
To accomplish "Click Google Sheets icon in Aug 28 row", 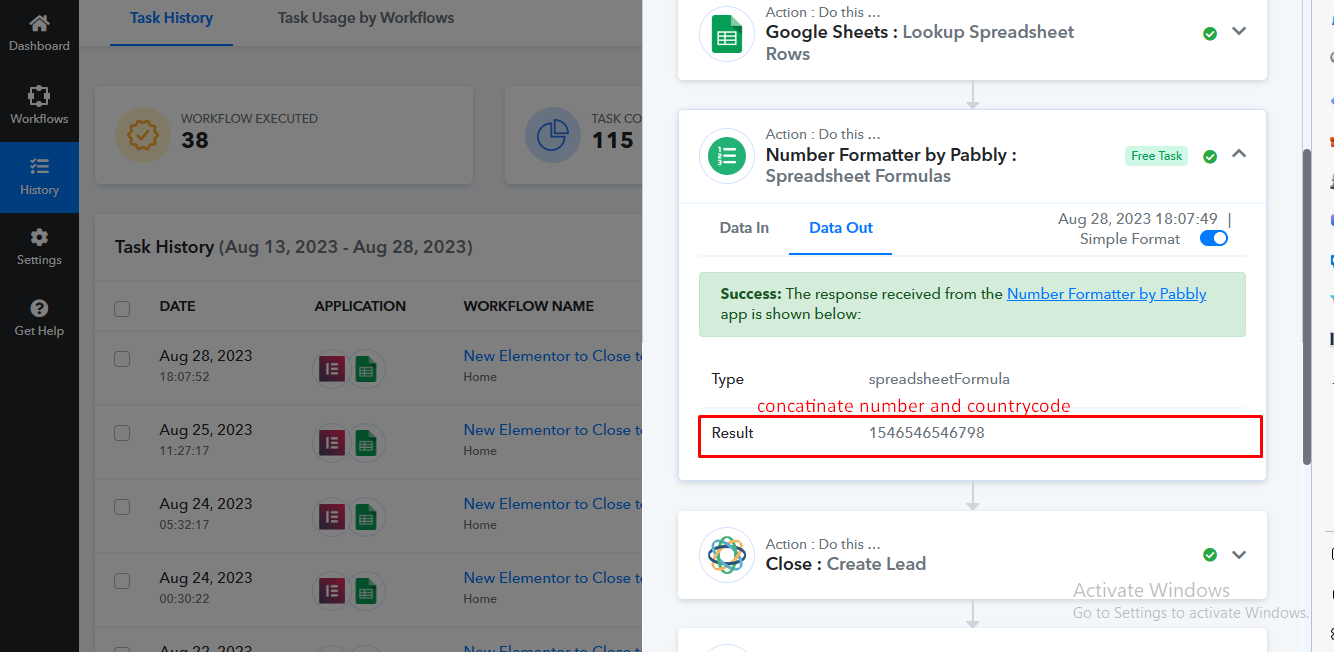I will [366, 369].
